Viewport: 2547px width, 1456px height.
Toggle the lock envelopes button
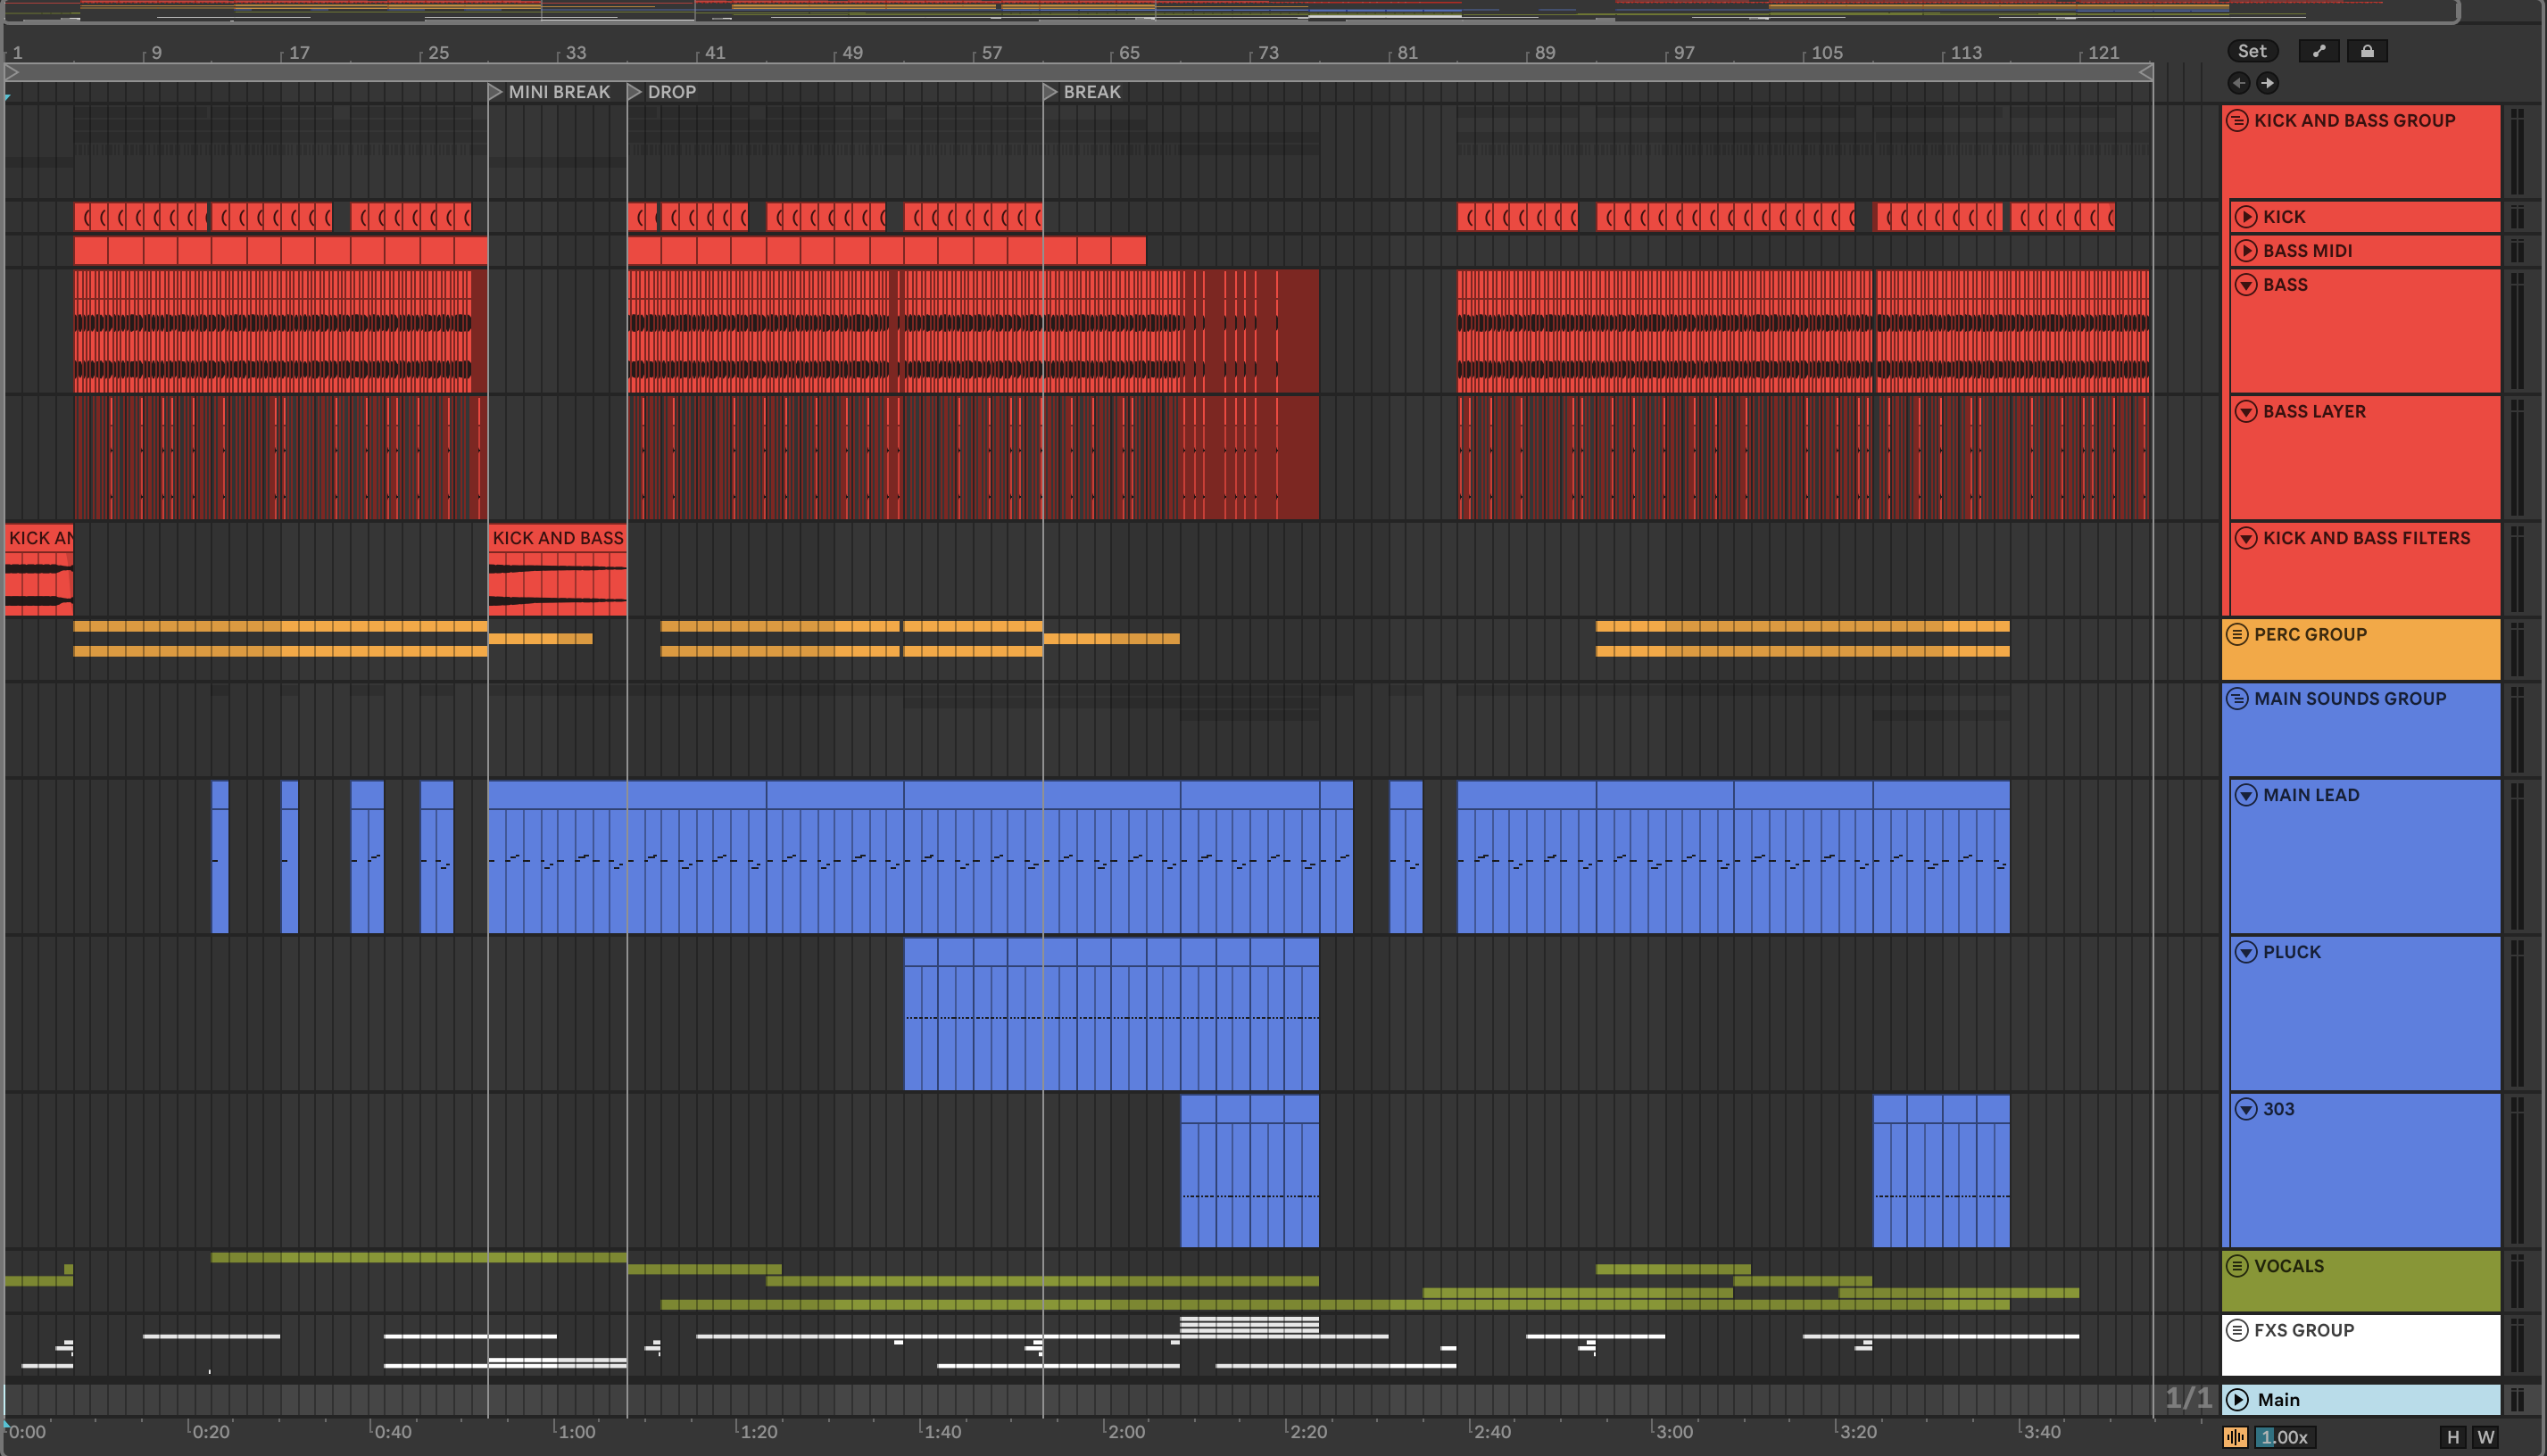pyautogui.click(x=2366, y=51)
